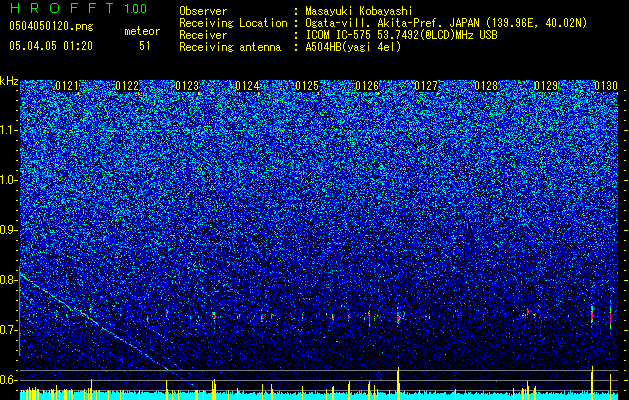Click the Receiving antenna label
Screen dimensions: 629x400
pyautogui.click(x=230, y=47)
